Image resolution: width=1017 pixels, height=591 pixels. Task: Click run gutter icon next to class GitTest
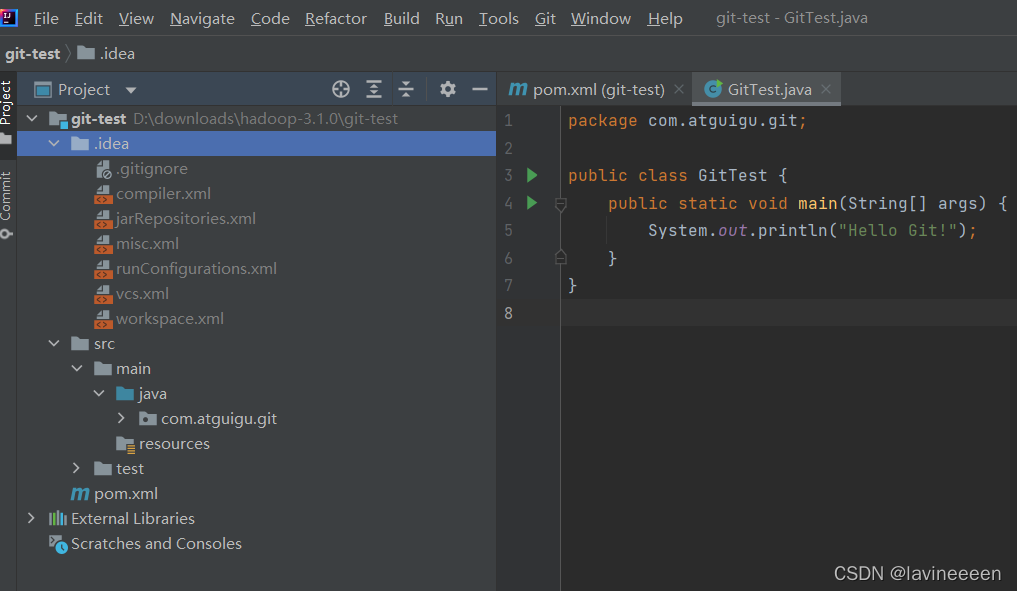532,175
